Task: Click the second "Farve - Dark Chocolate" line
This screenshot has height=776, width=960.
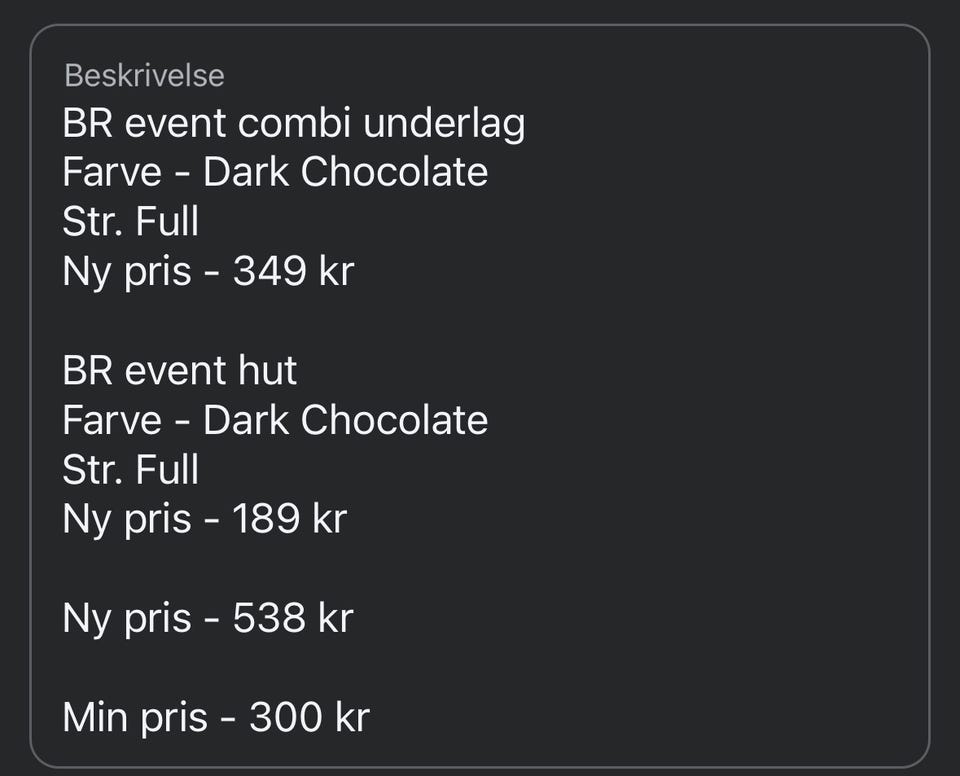Action: (275, 420)
